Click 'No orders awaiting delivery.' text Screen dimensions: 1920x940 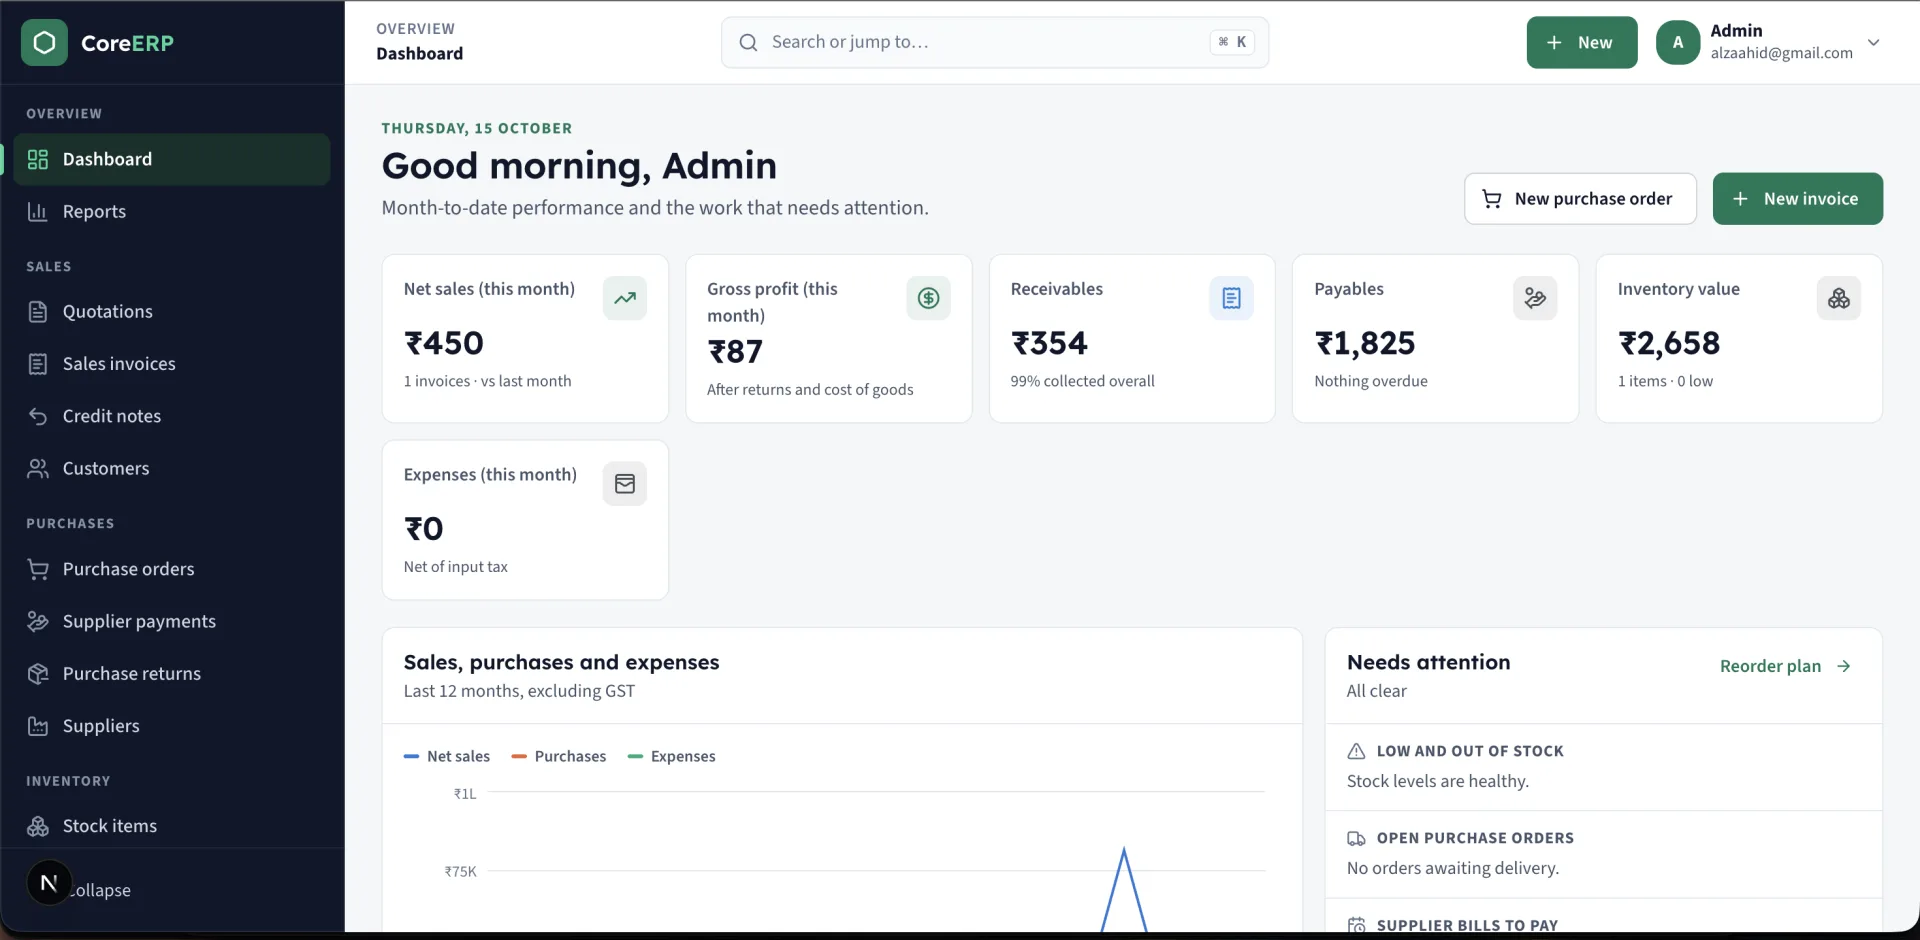[x=1453, y=868]
